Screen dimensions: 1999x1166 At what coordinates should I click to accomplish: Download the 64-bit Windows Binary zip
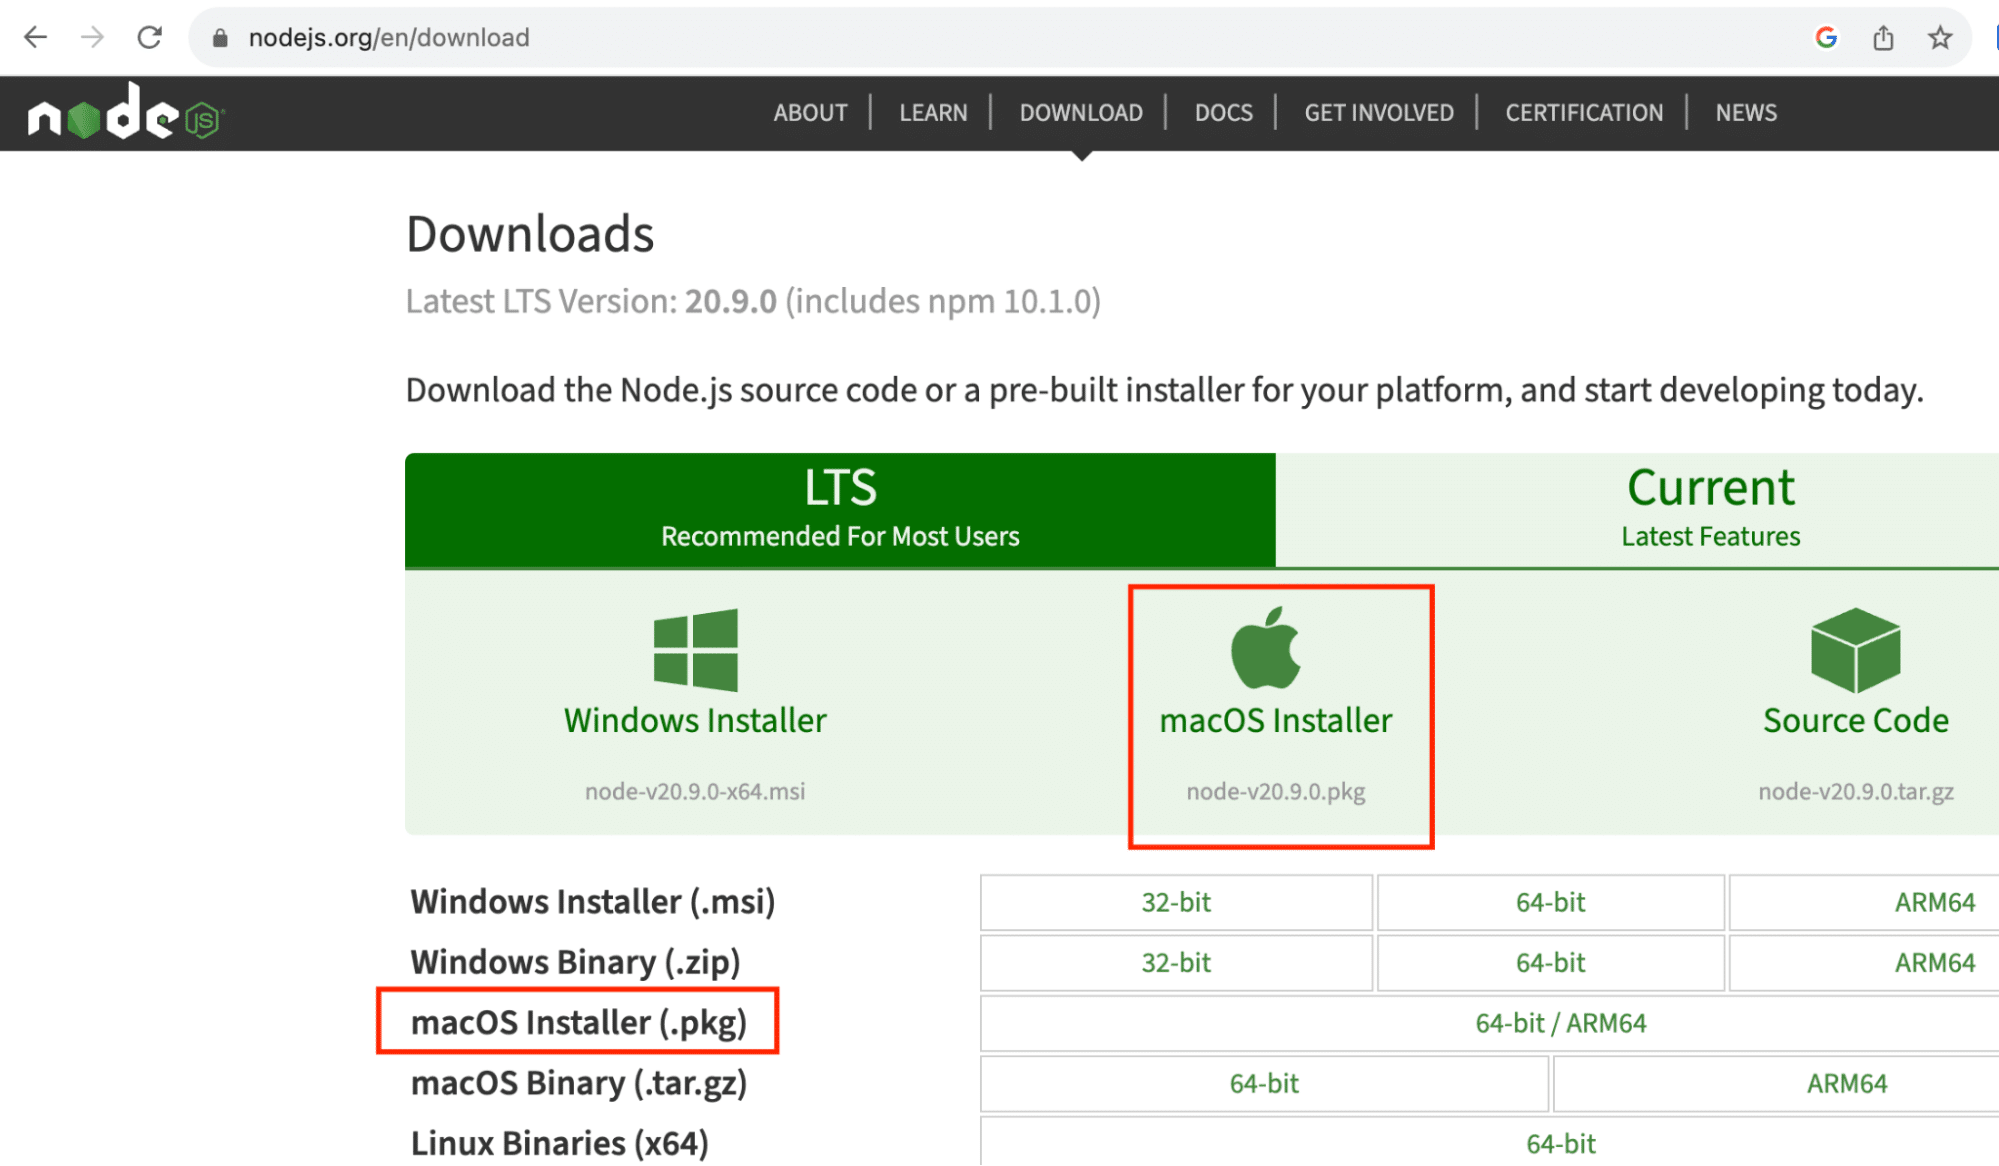coord(1549,962)
